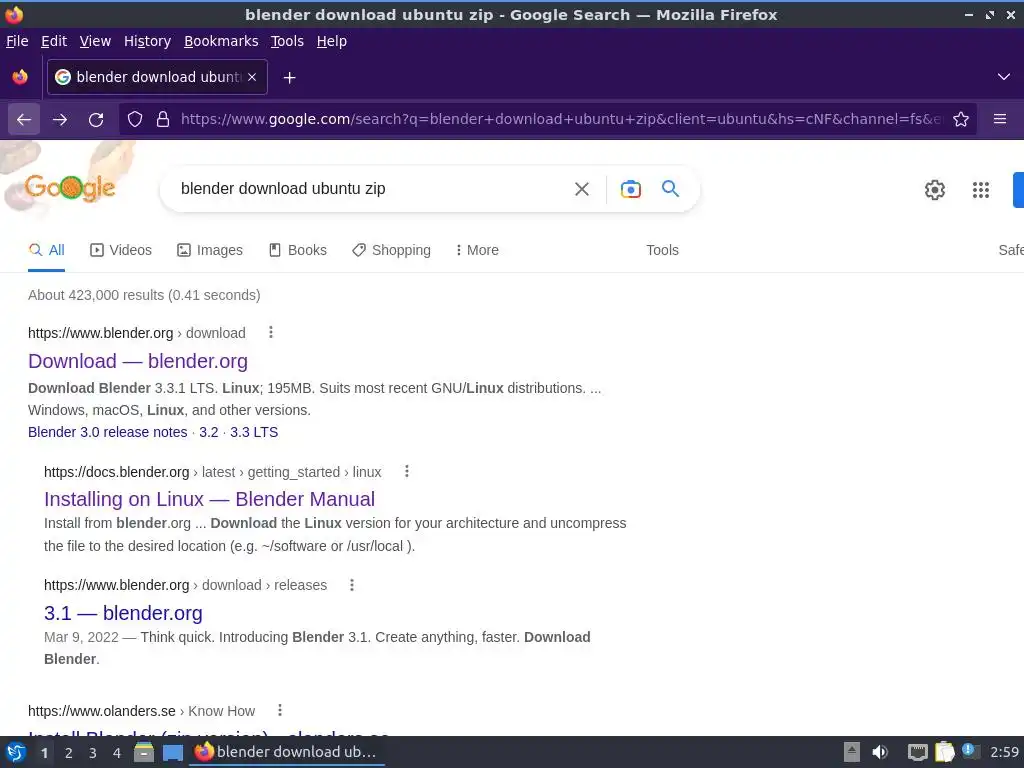1024x768 pixels.
Task: Open options for docs.blender.org result
Action: (406, 472)
